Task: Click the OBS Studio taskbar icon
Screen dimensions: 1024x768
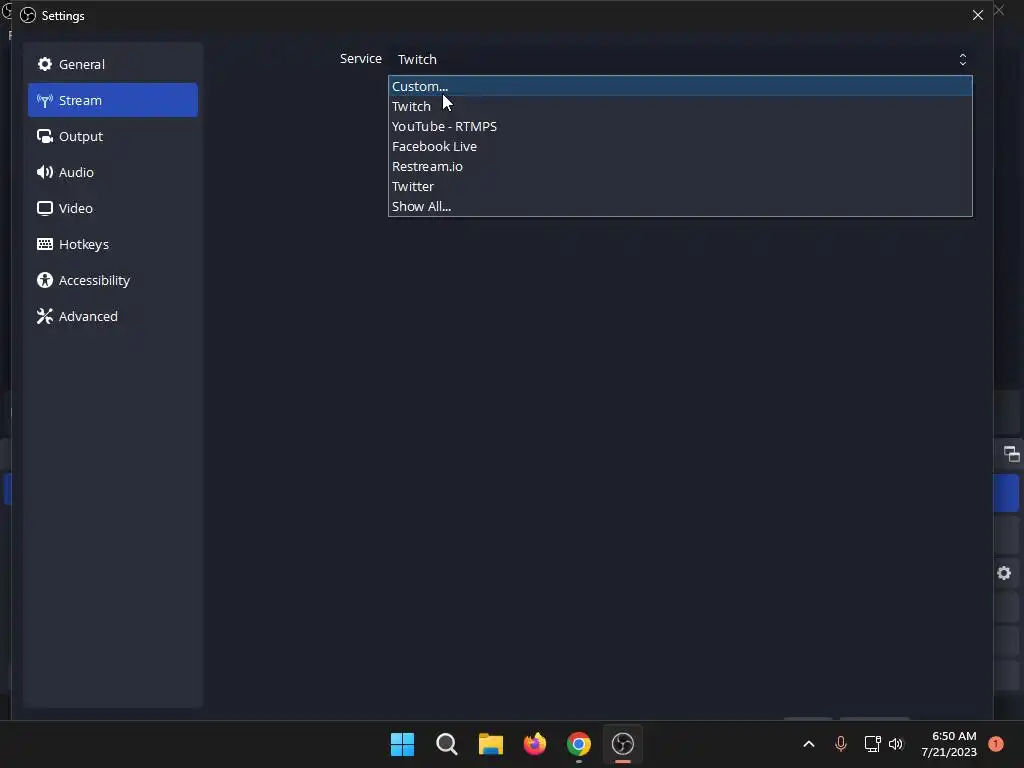Action: [622, 744]
